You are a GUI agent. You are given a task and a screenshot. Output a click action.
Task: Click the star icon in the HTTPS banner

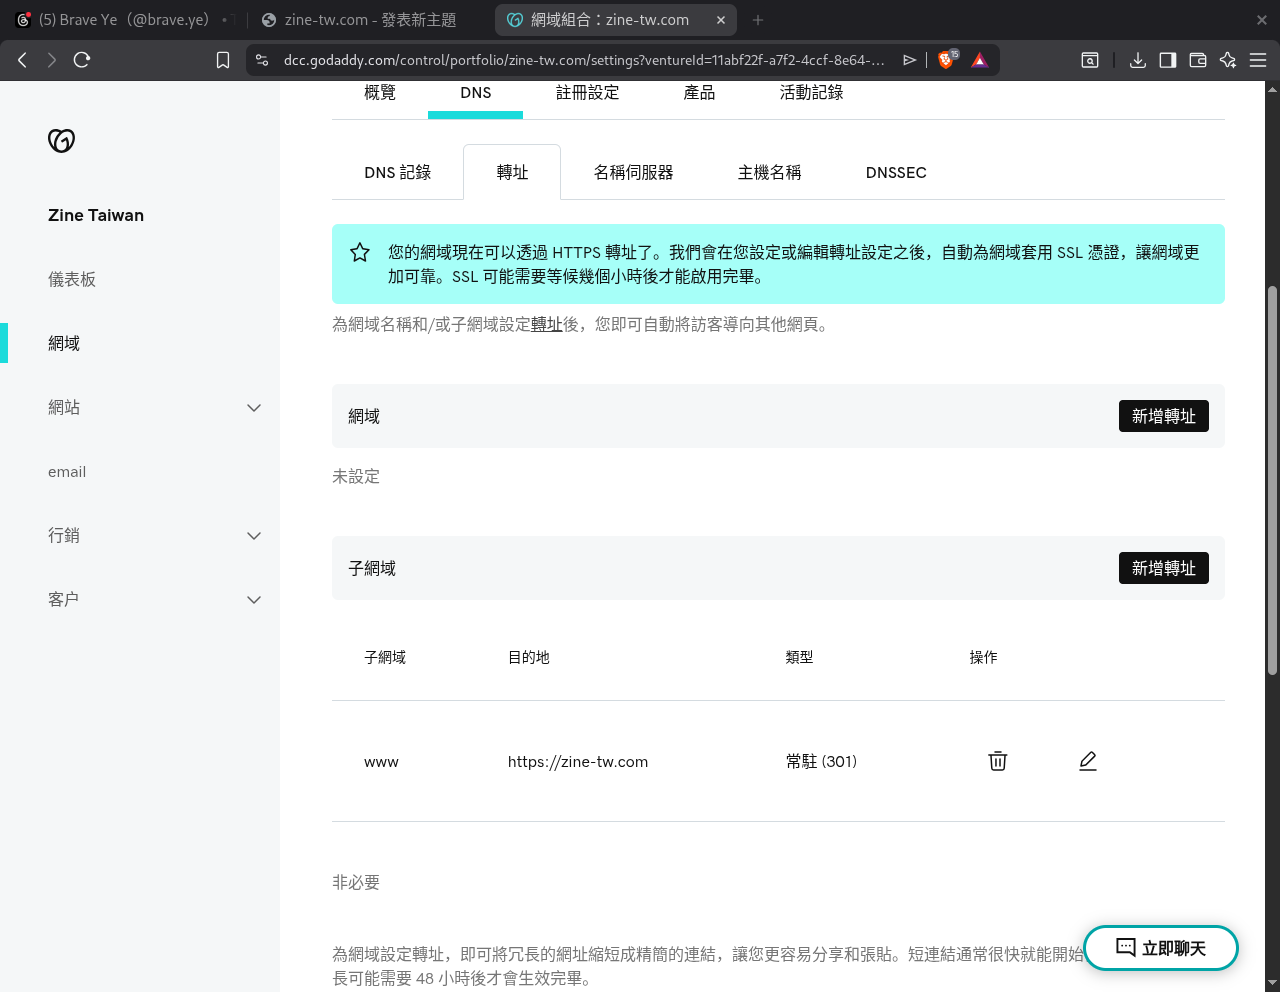[x=359, y=252]
